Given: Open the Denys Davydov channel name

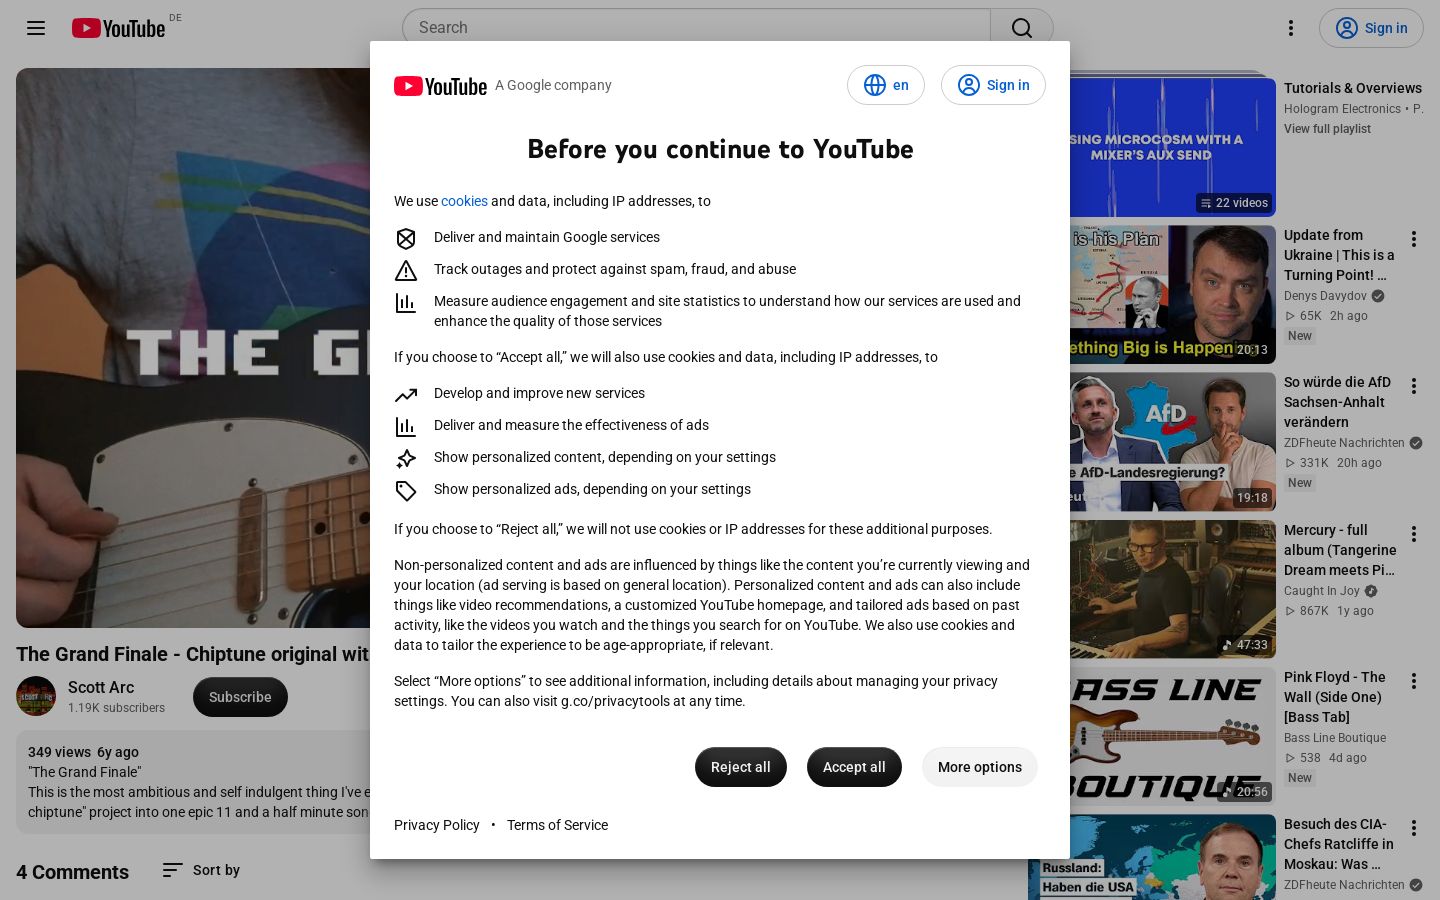Looking at the screenshot, I should pyautogui.click(x=1325, y=296).
